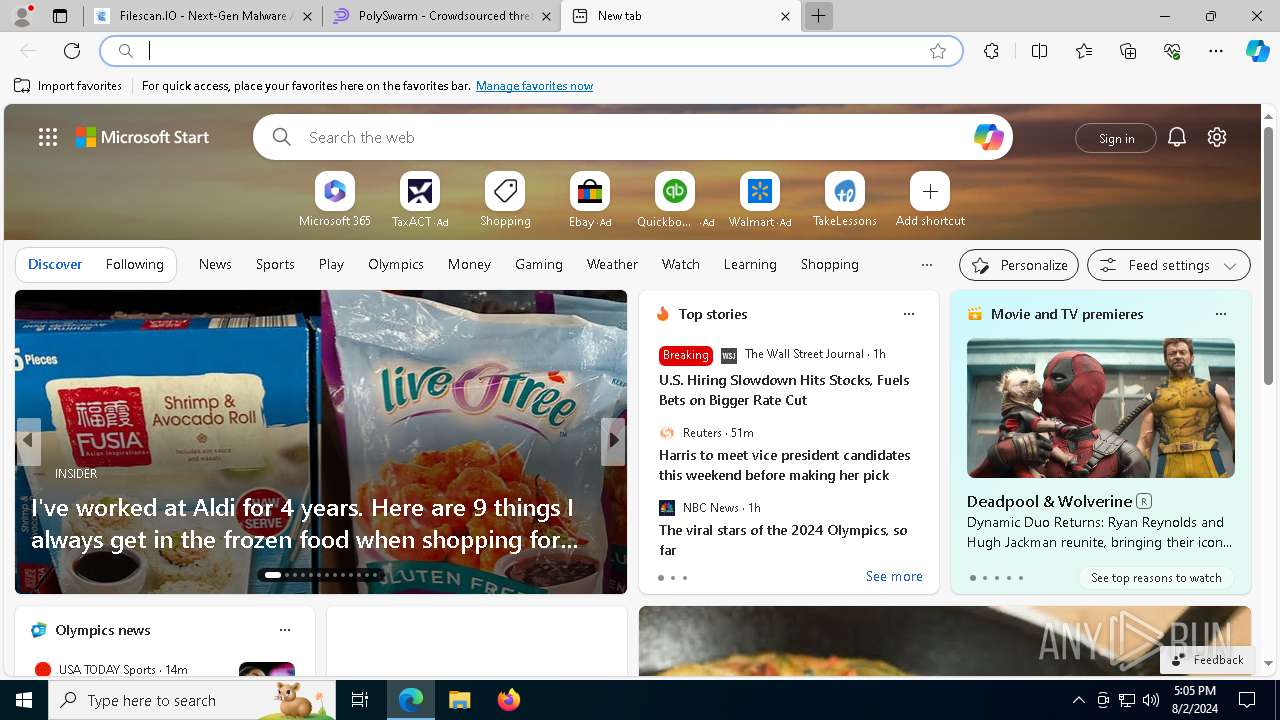Open viral stars of 2024 Olympics headline
This screenshot has width=1280, height=720.
783,540
